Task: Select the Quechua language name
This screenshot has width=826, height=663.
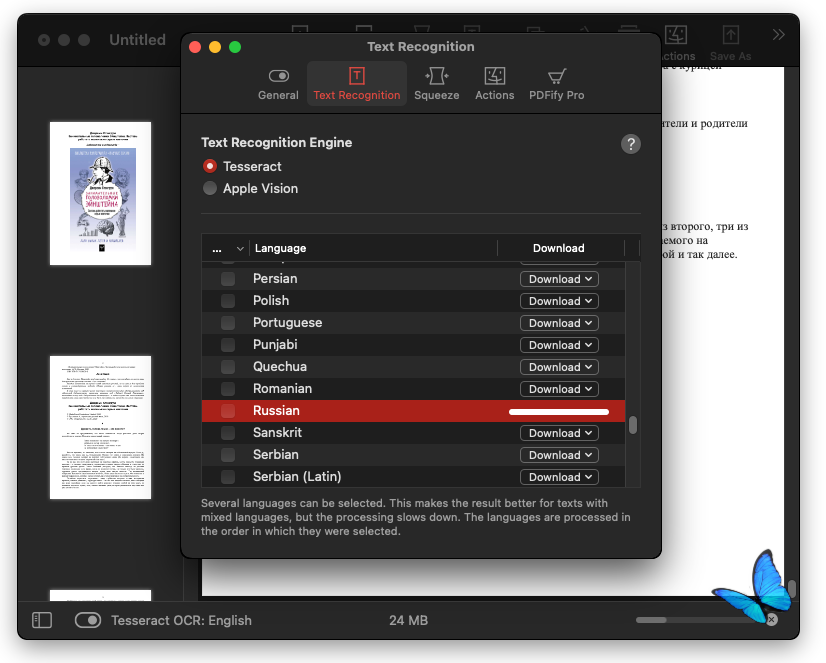Action: (280, 367)
